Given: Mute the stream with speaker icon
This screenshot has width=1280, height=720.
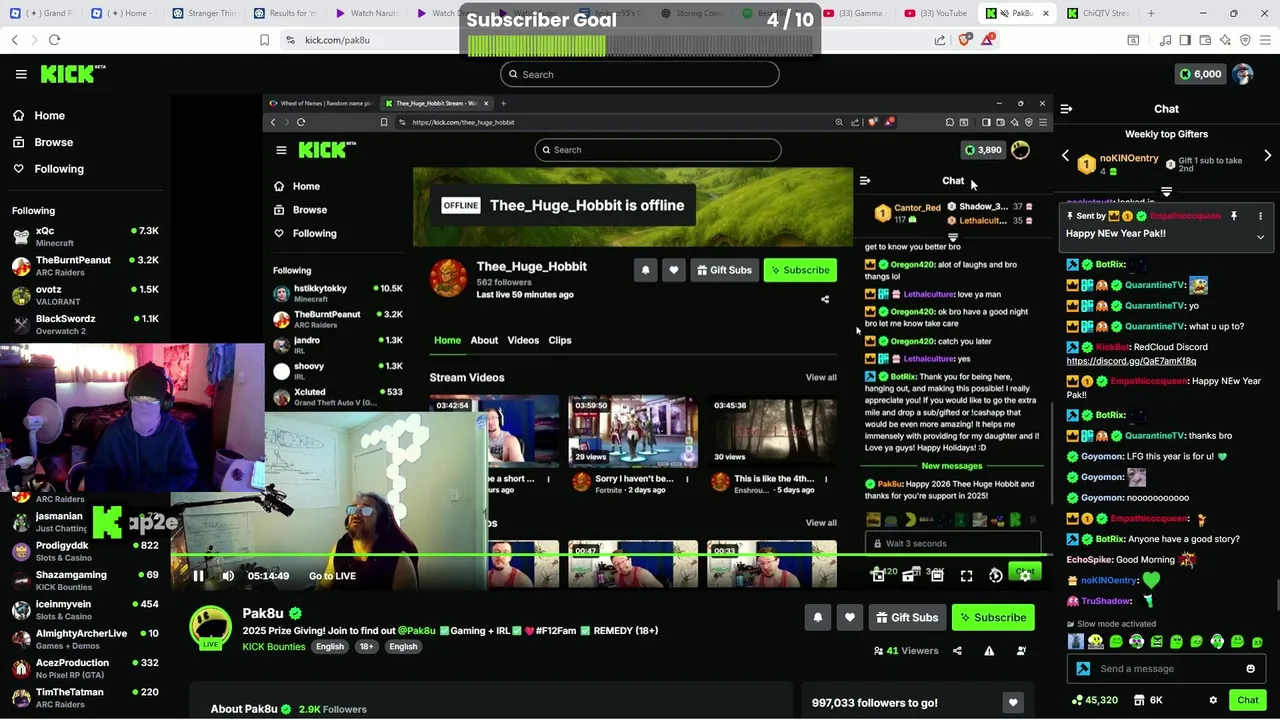Looking at the screenshot, I should (228, 576).
